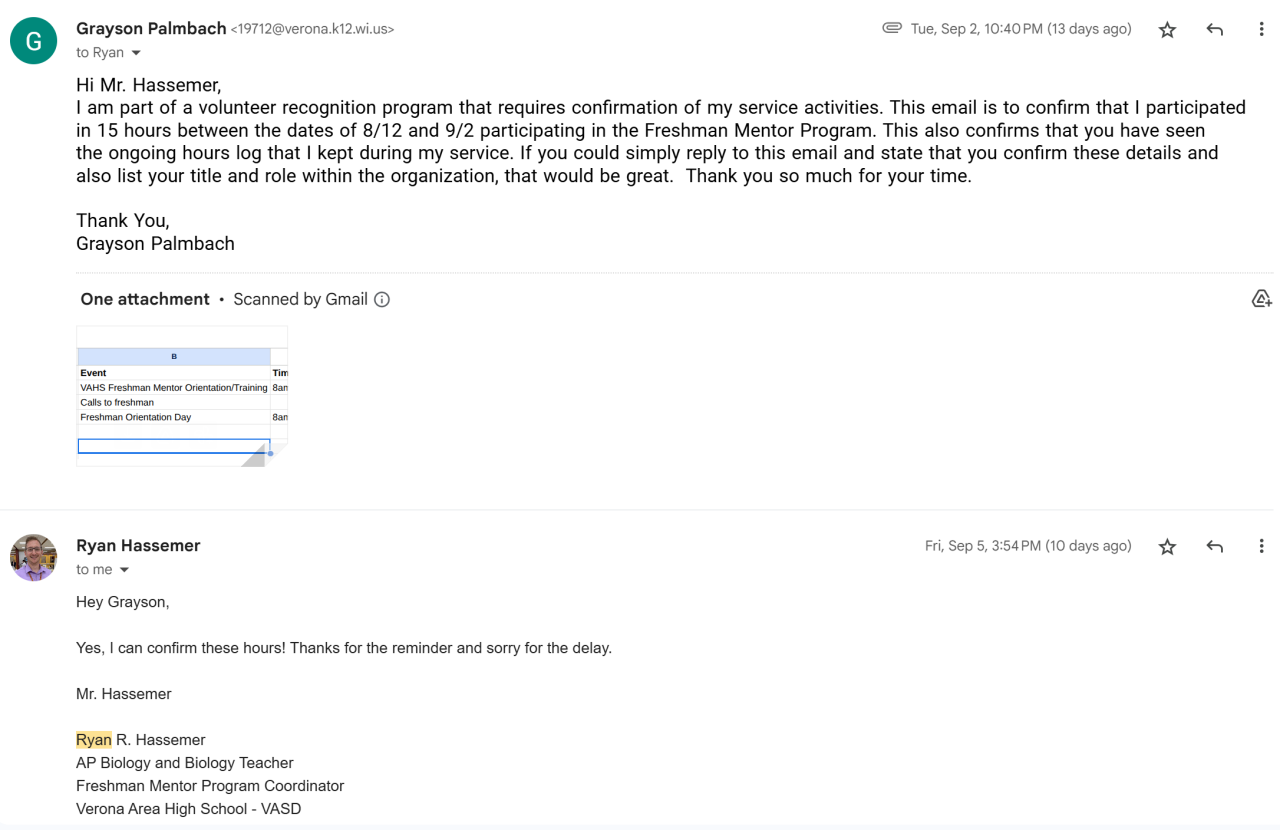Click Grayson's email address 19712@verona.k12.wi.us
Screen dimensions: 1280x830
(313, 30)
